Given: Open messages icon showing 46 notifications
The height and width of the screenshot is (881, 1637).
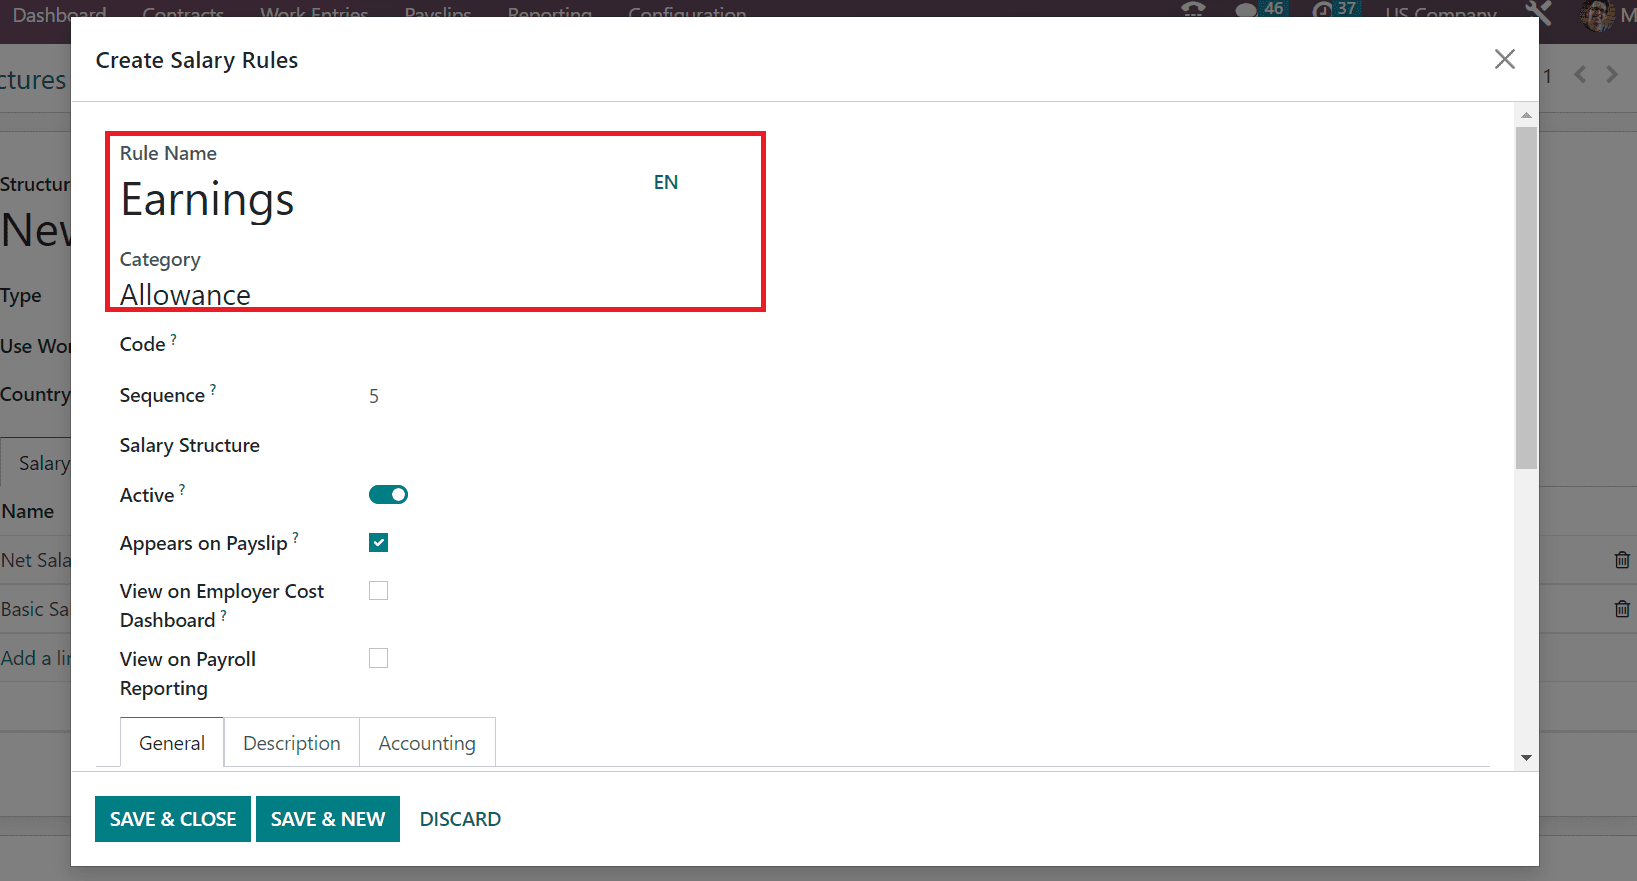Looking at the screenshot, I should point(1259,10).
